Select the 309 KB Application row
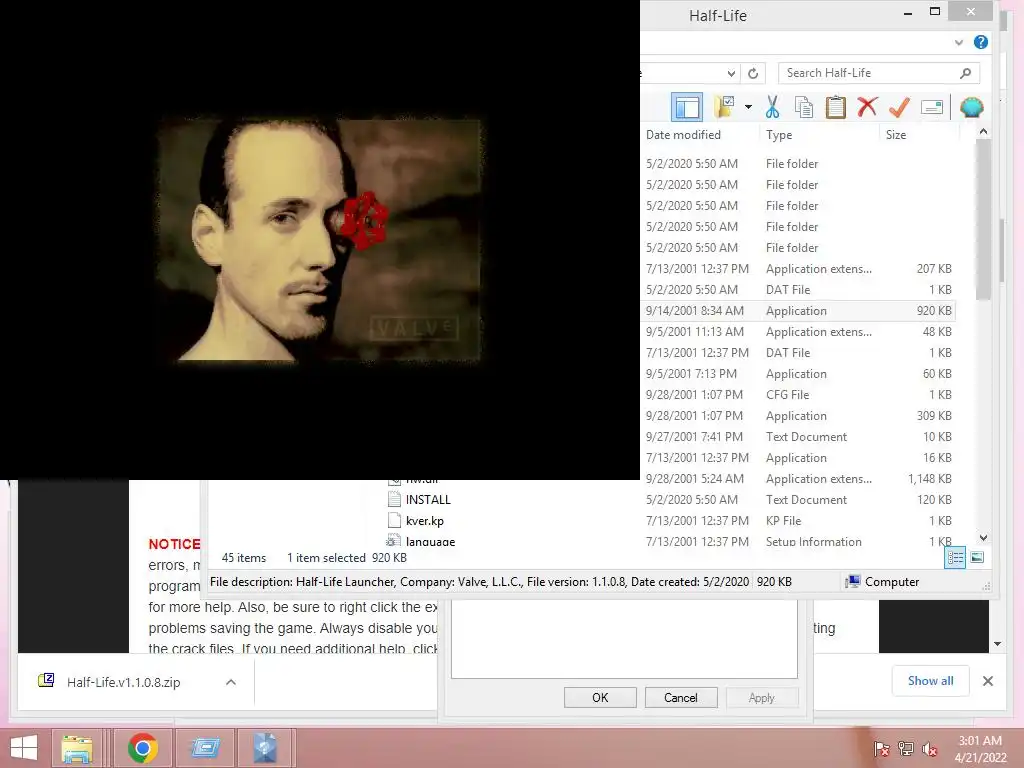 [798, 415]
